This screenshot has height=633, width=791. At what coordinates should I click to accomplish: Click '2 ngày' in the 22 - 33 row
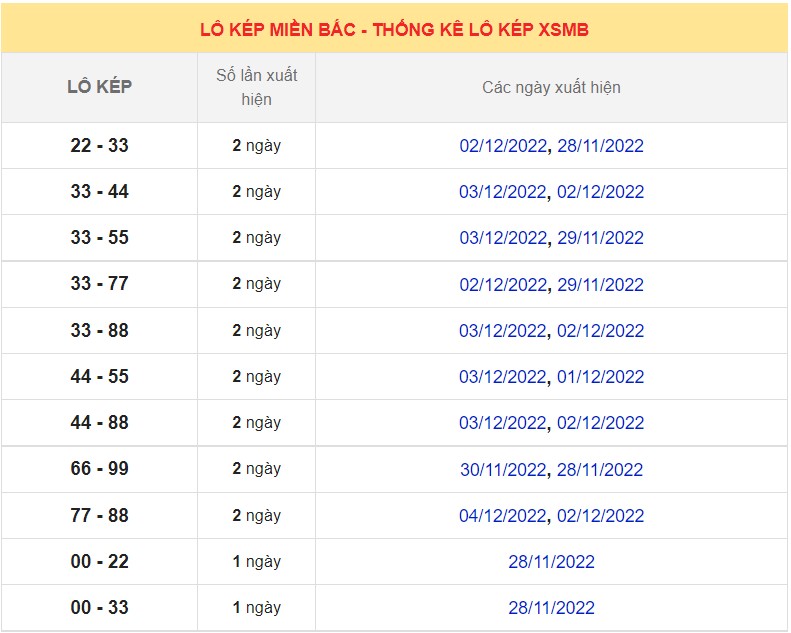[256, 146]
